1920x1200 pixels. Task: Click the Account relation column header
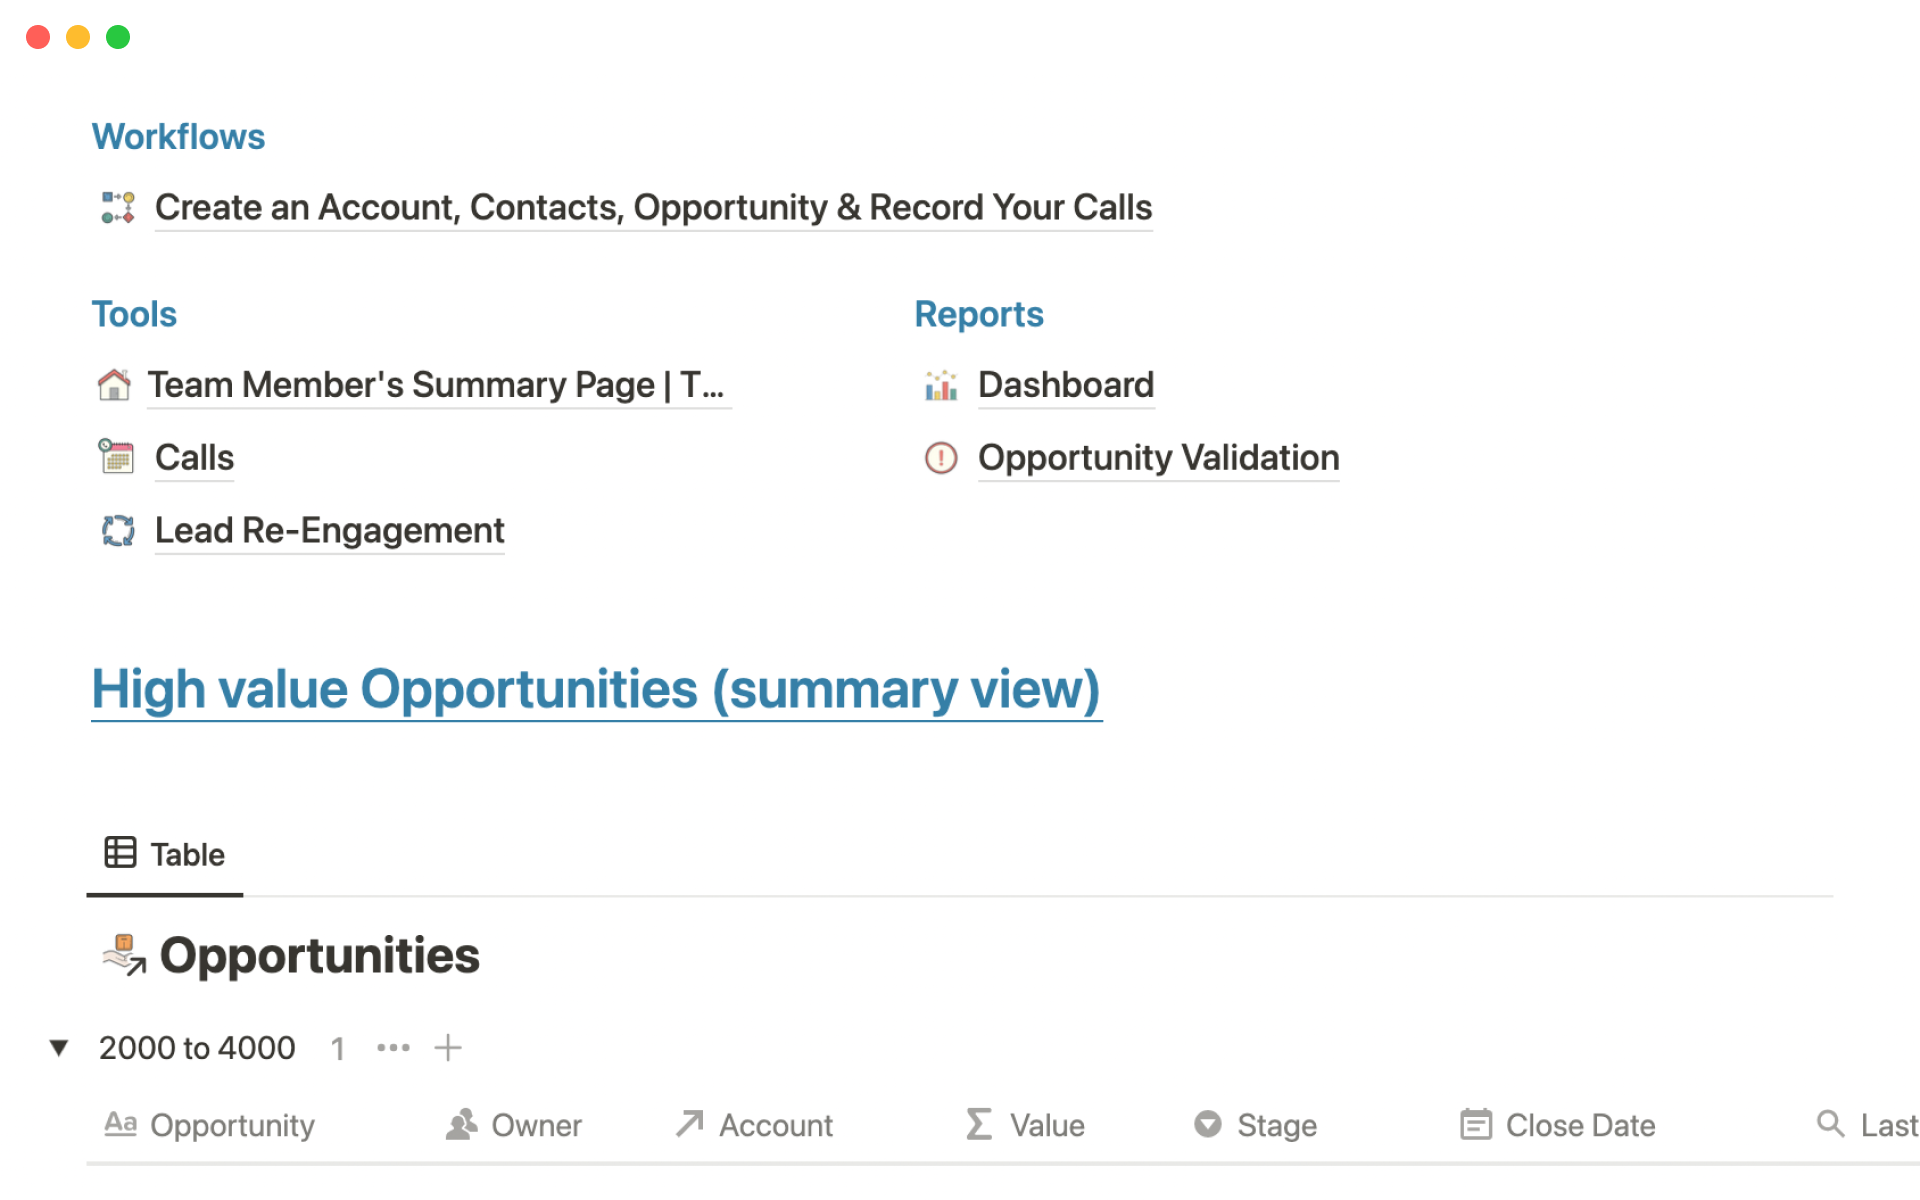tap(755, 1125)
